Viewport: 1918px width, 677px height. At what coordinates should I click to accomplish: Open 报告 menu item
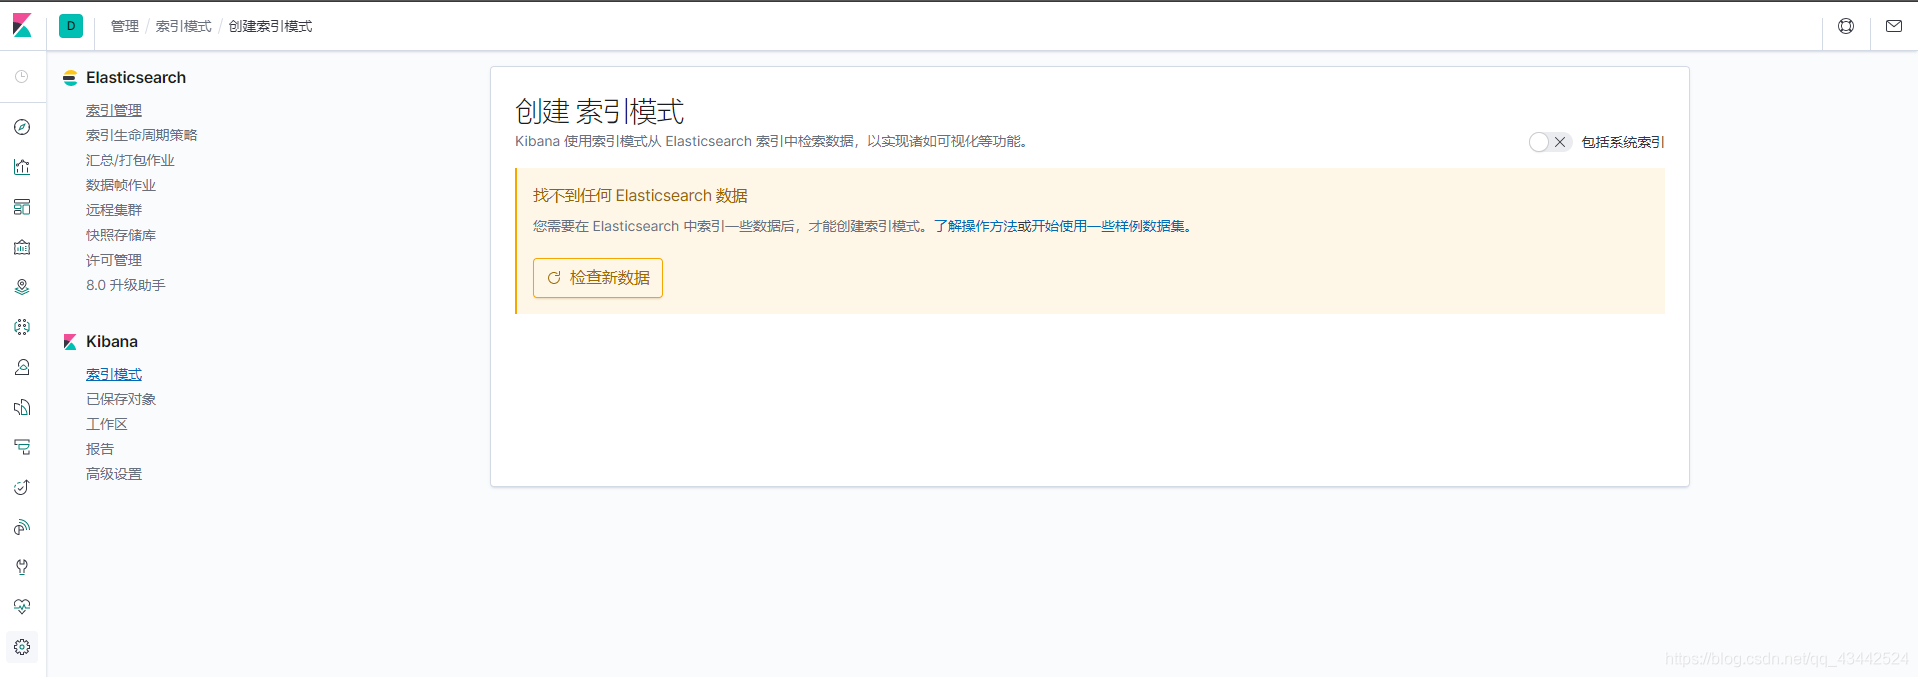(100, 449)
